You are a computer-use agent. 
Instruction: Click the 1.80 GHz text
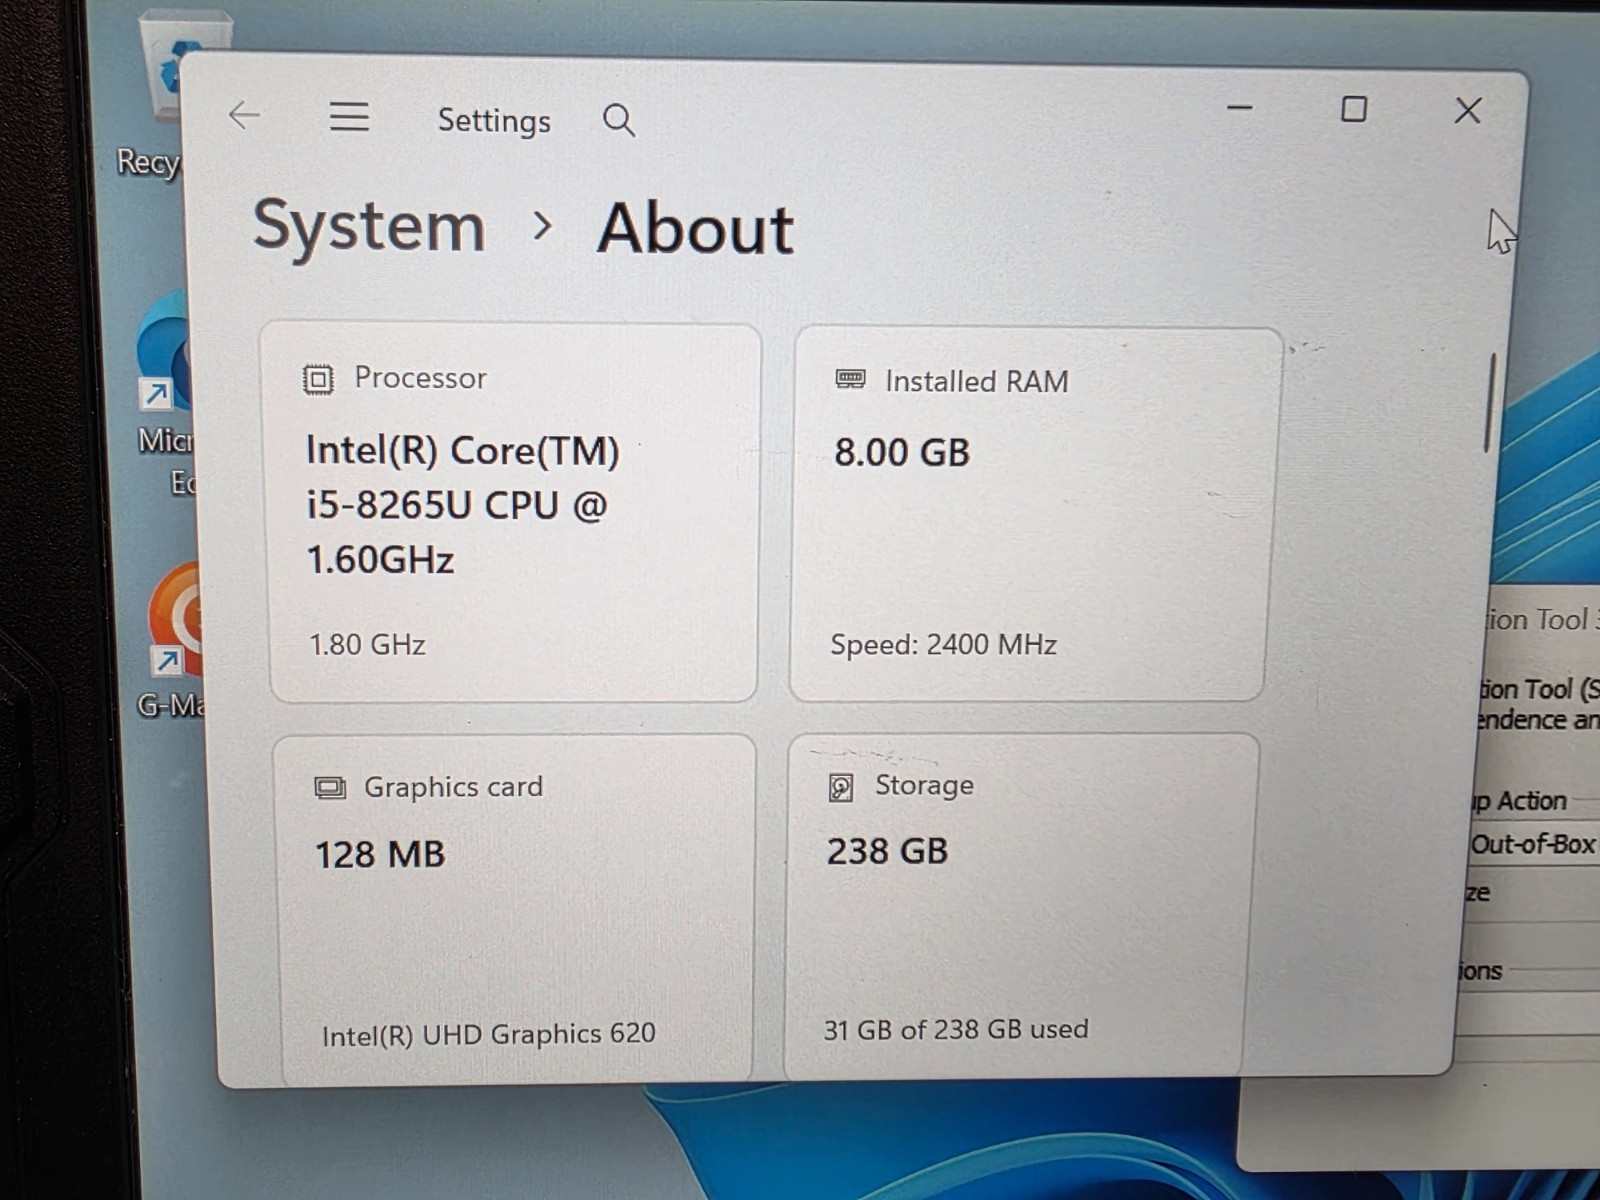[367, 644]
